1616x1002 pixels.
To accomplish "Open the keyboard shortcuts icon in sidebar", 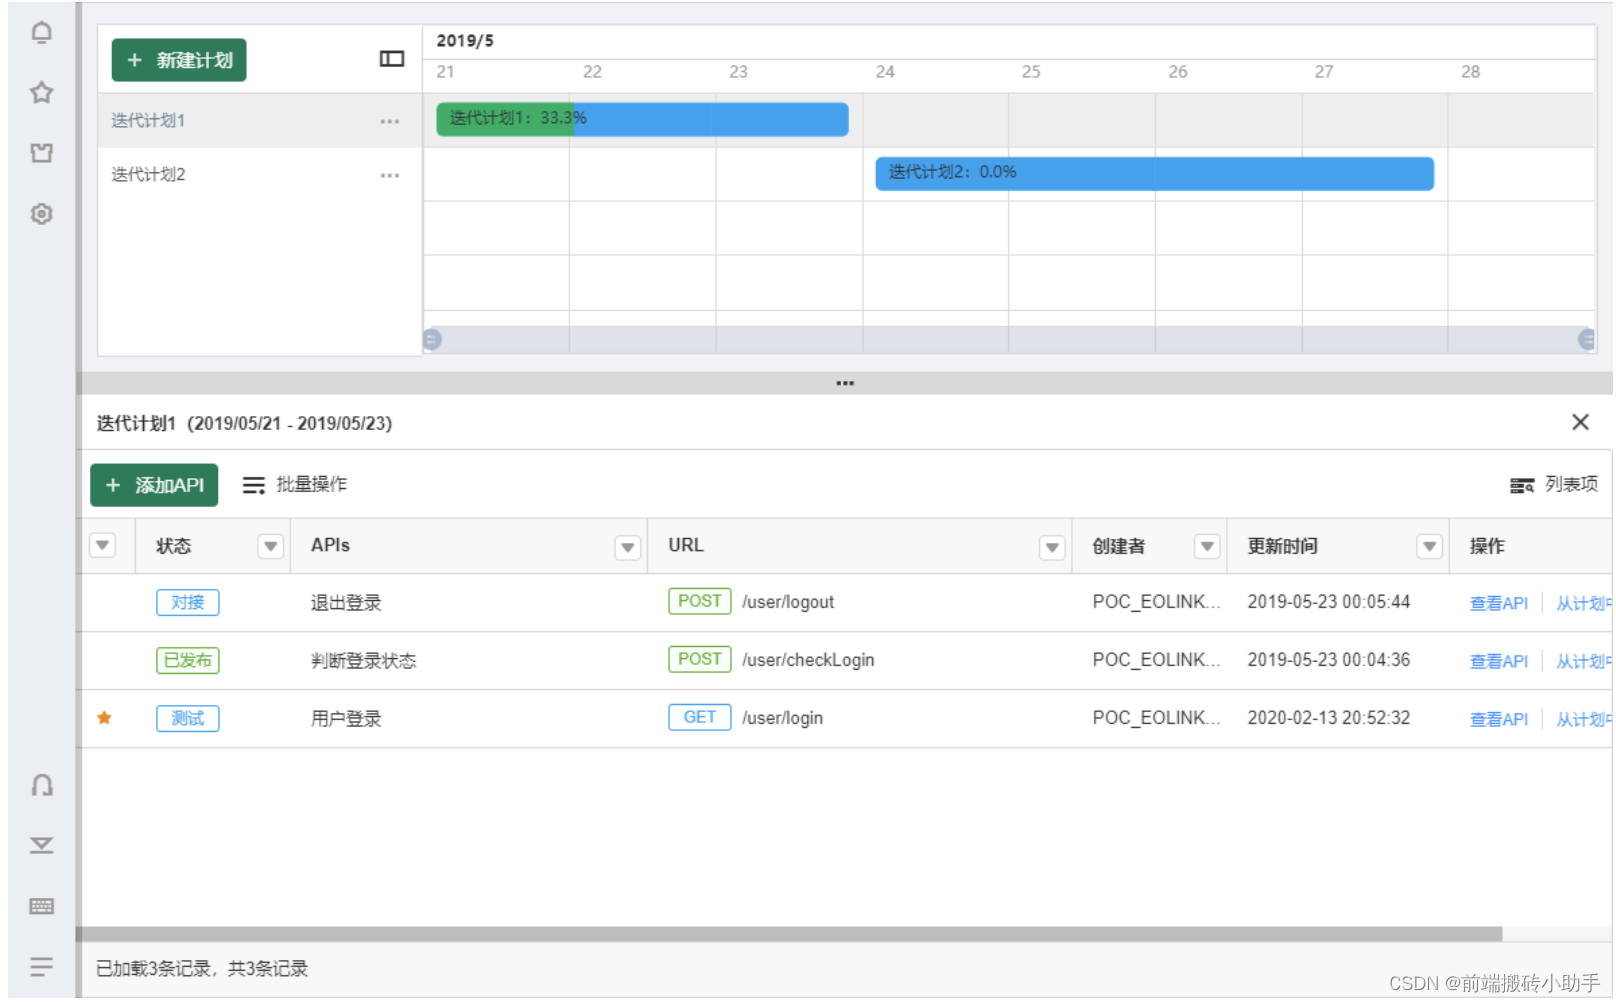I will point(41,907).
